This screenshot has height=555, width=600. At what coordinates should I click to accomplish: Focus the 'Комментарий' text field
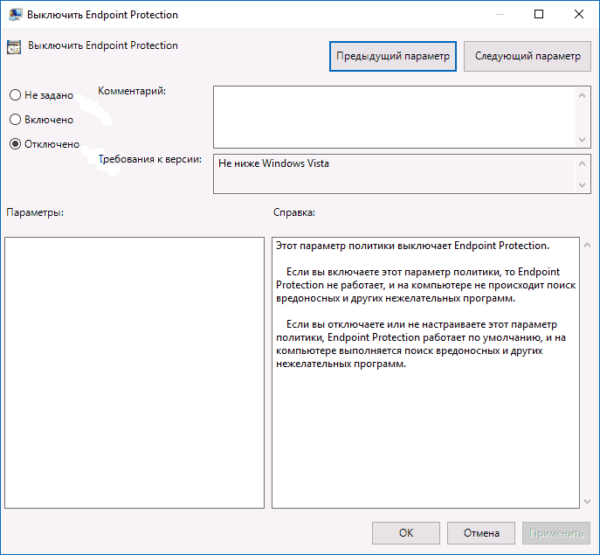pyautogui.click(x=394, y=117)
